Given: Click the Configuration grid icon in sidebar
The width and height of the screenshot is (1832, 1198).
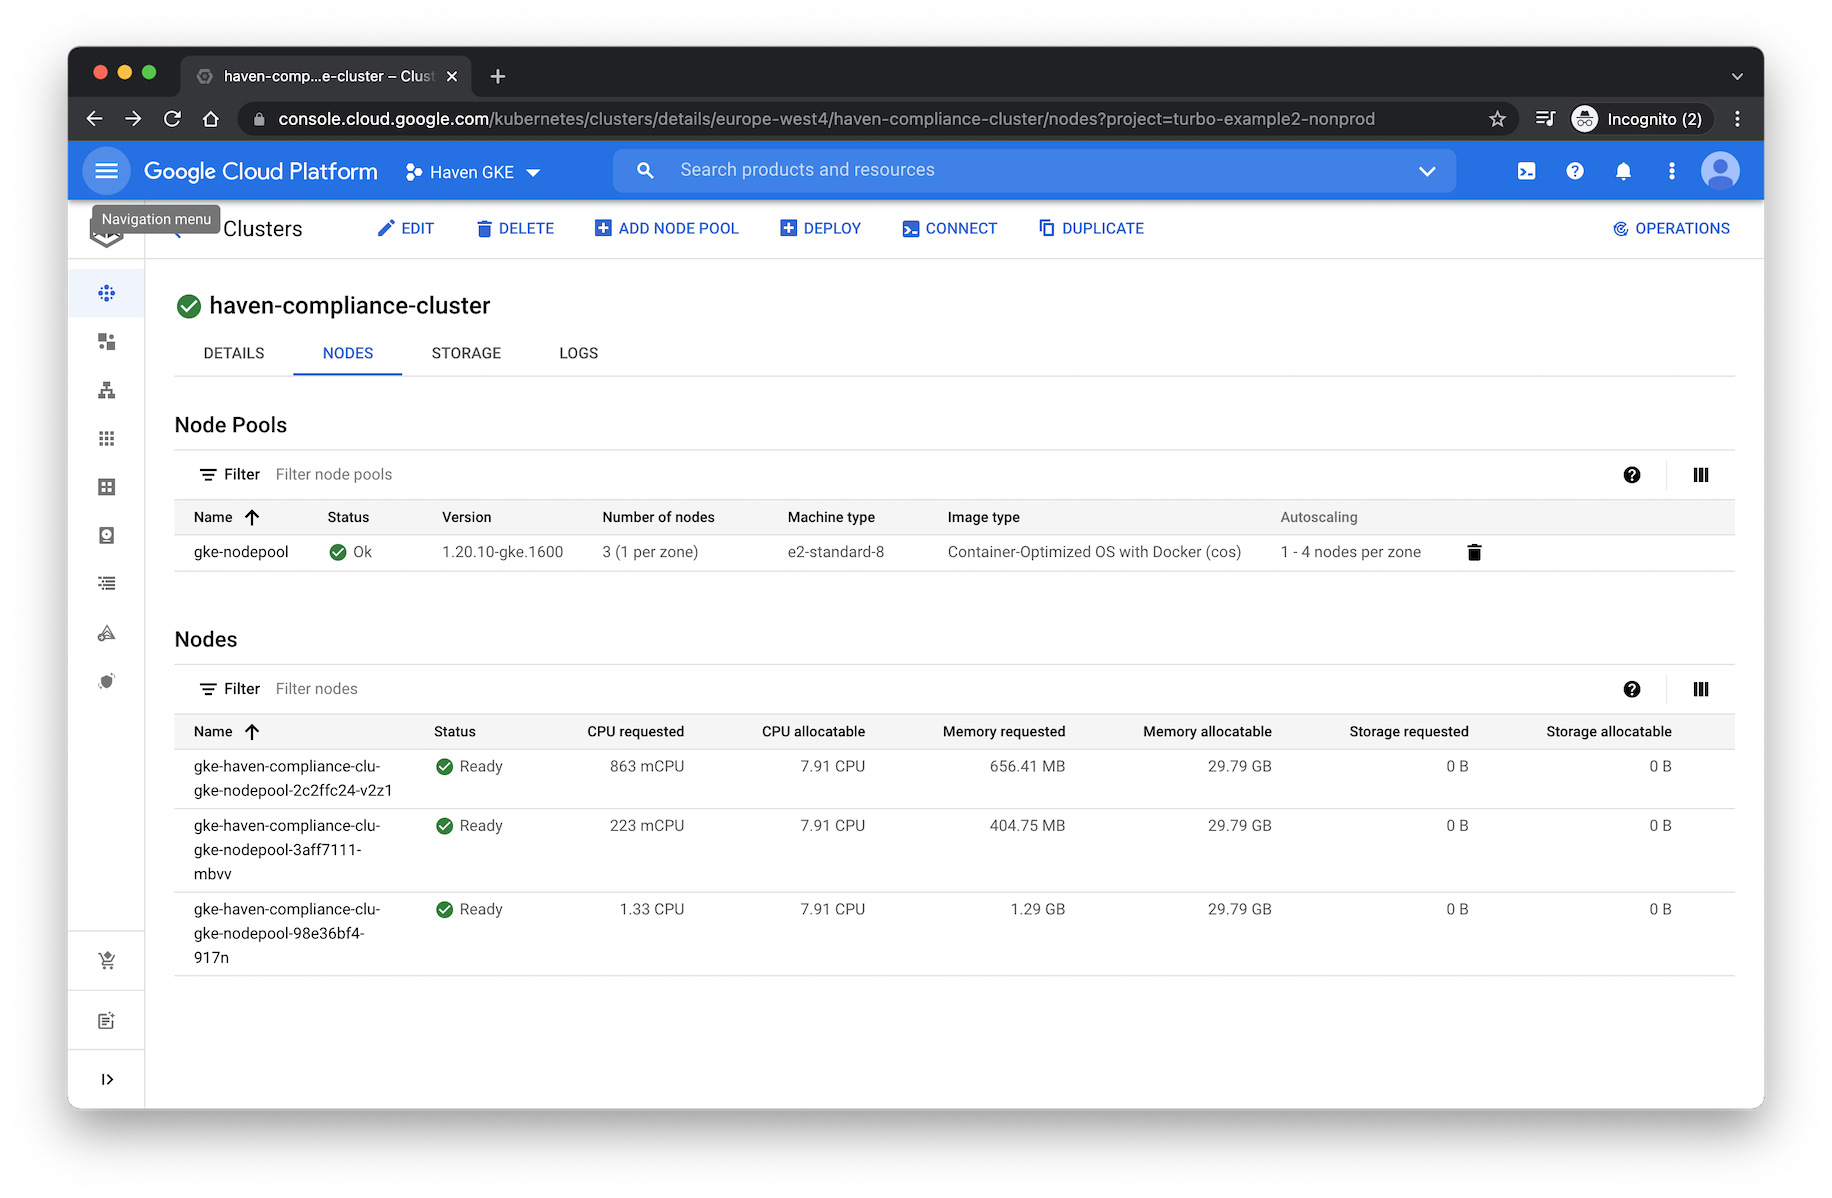Looking at the screenshot, I should click(x=106, y=437).
